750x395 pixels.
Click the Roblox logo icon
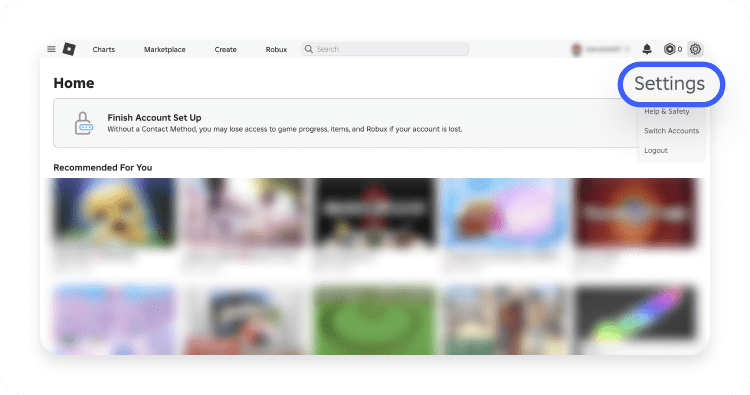(69, 49)
